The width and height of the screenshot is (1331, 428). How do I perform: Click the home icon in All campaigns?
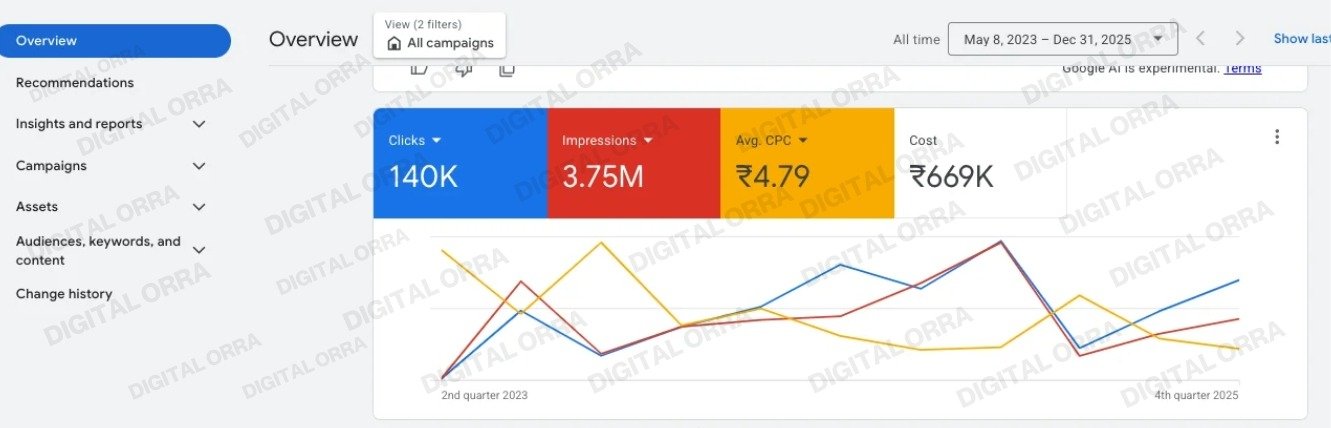point(394,43)
